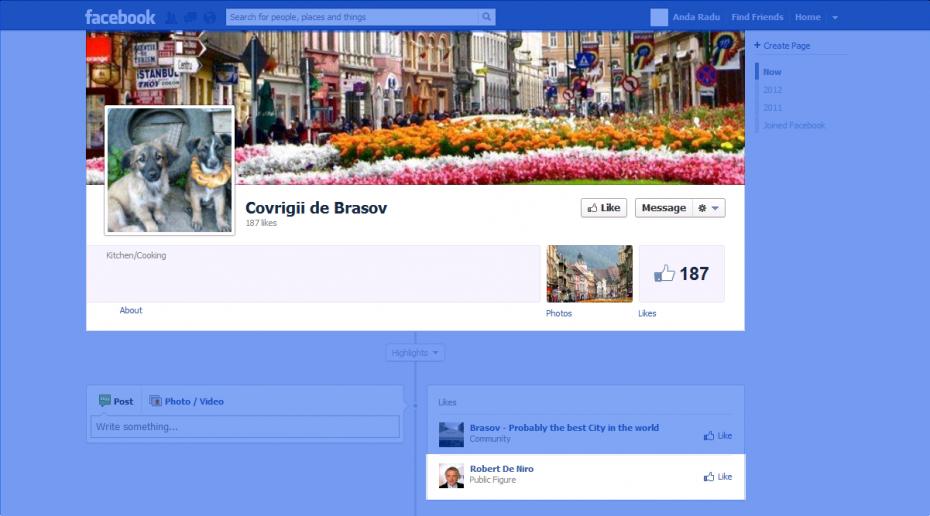The image size is (930, 516).
Task: Jump to 2011 on timeline
Action: [772, 107]
